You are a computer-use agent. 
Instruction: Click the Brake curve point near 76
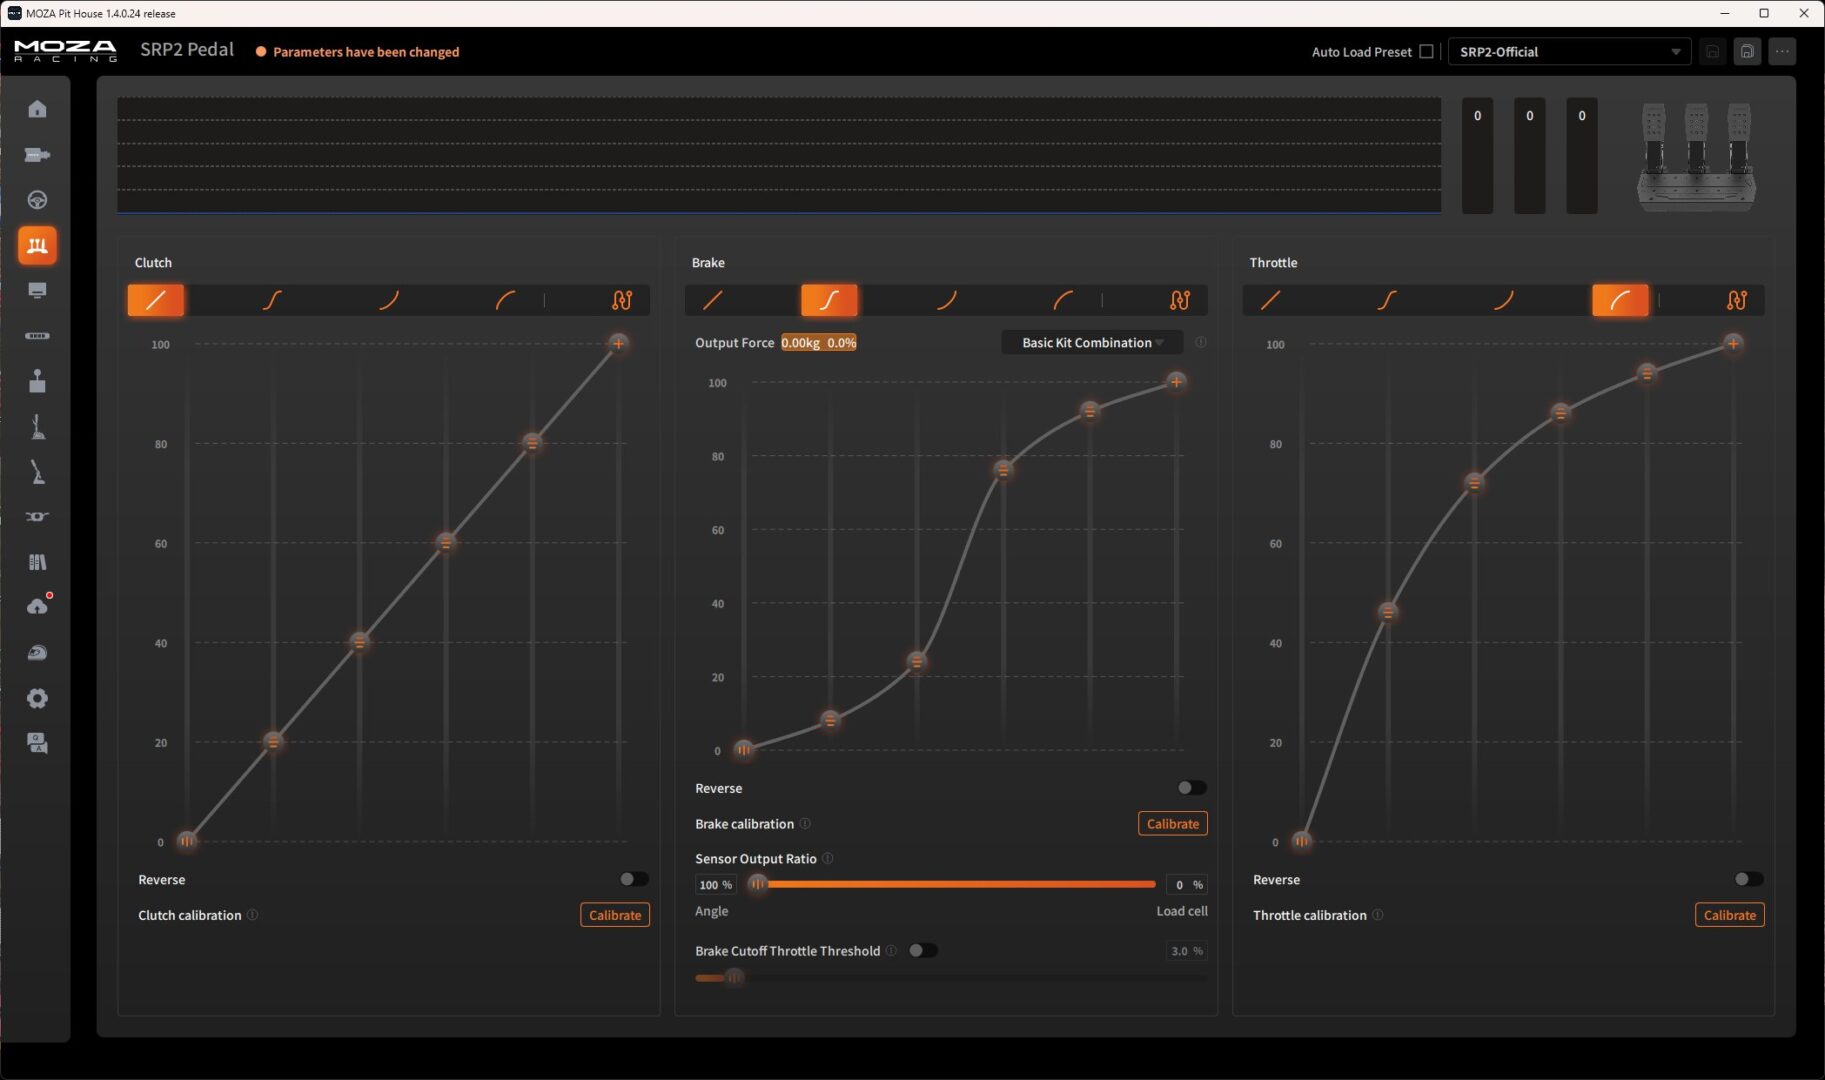tap(1003, 470)
